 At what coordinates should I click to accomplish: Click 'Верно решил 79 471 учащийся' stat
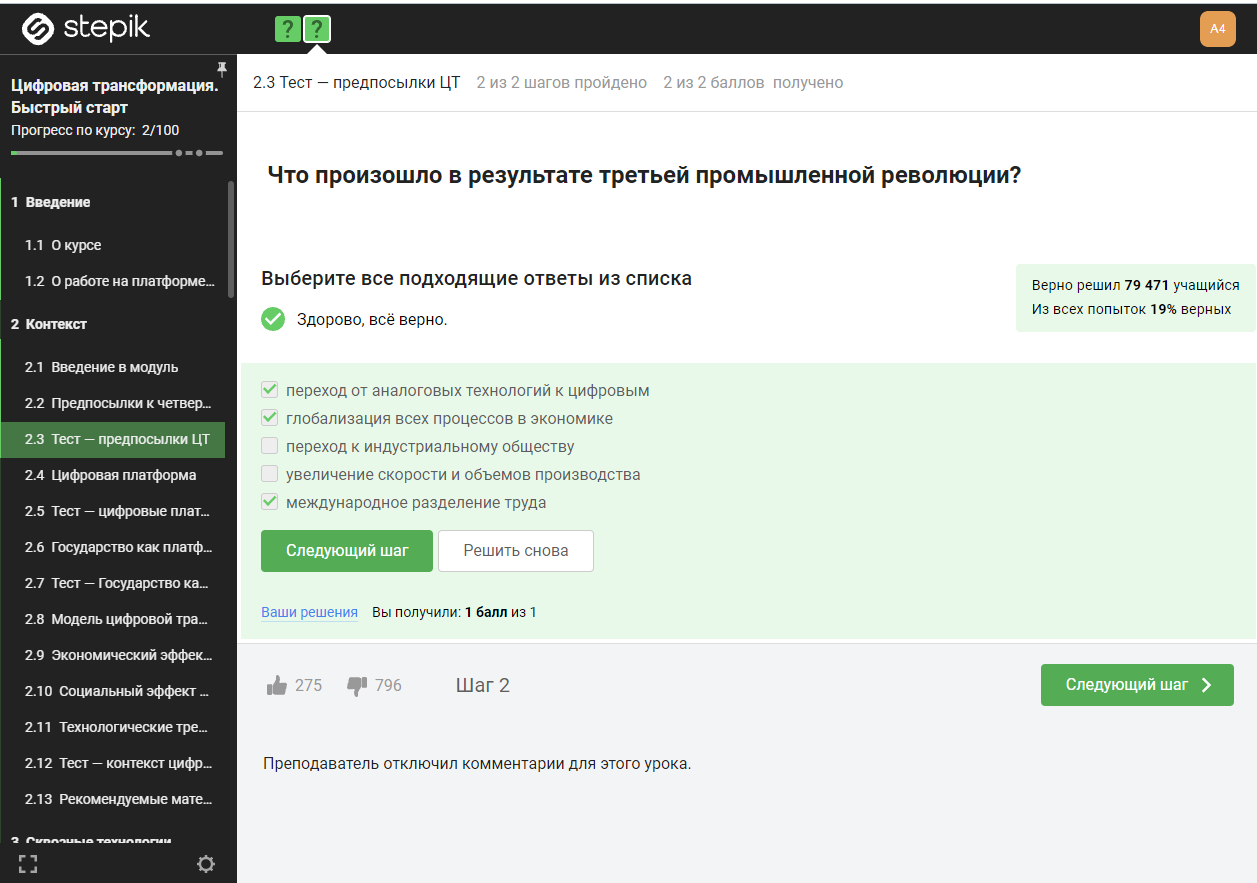(x=1135, y=285)
